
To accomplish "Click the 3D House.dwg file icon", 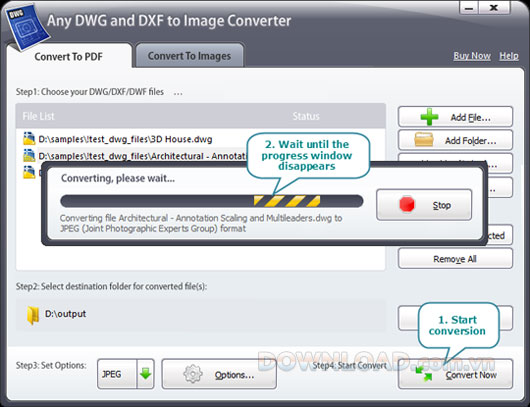I will [29, 139].
